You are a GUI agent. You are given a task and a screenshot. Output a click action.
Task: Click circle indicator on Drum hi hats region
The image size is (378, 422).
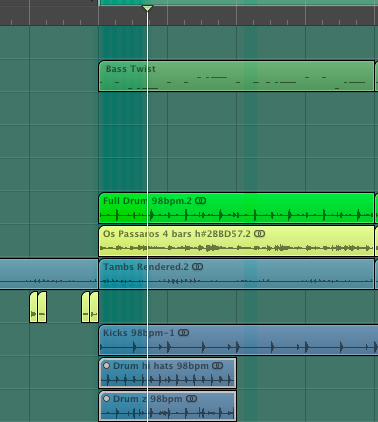point(106,366)
